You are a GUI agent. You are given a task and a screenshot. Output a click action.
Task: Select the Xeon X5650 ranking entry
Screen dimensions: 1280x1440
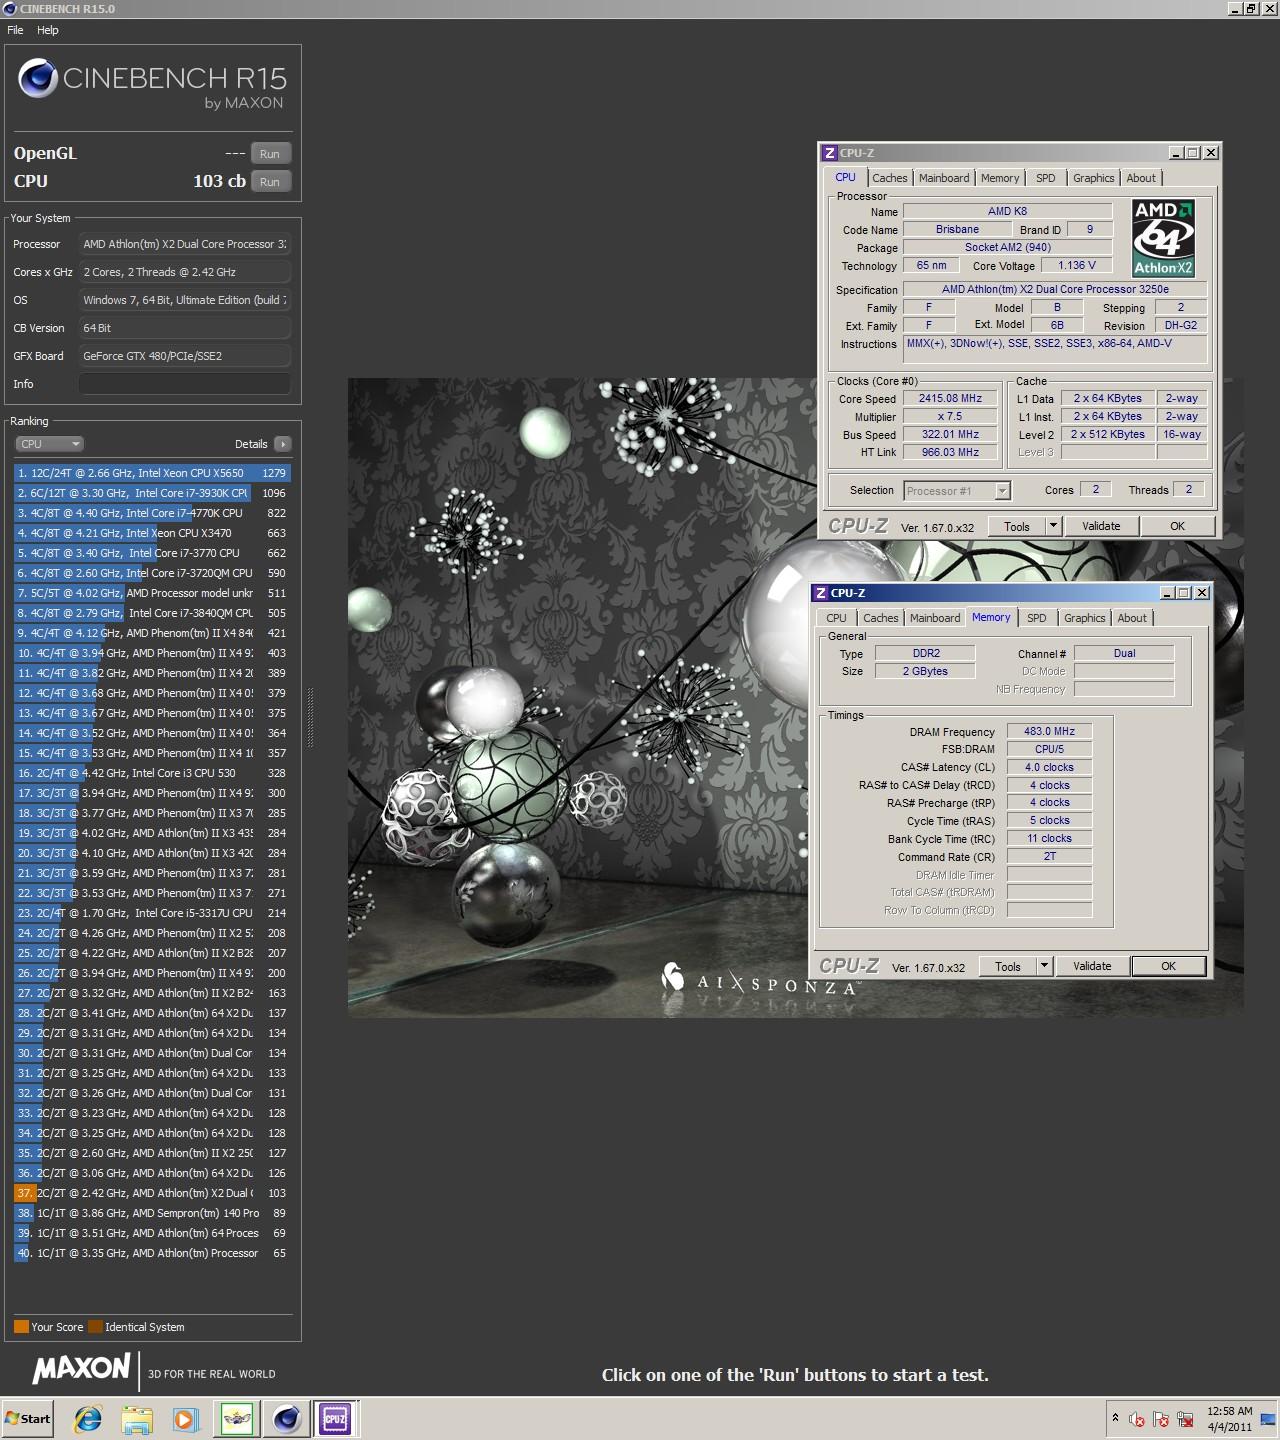click(x=152, y=473)
